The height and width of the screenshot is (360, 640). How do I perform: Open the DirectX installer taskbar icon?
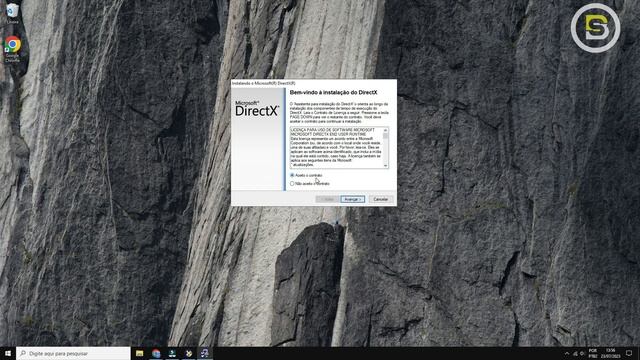205,353
